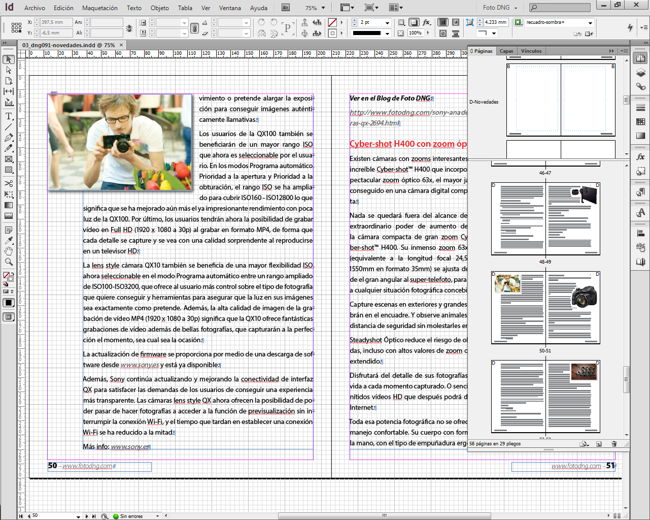Open the Ventana menu
The height and width of the screenshot is (520, 650).
click(230, 8)
